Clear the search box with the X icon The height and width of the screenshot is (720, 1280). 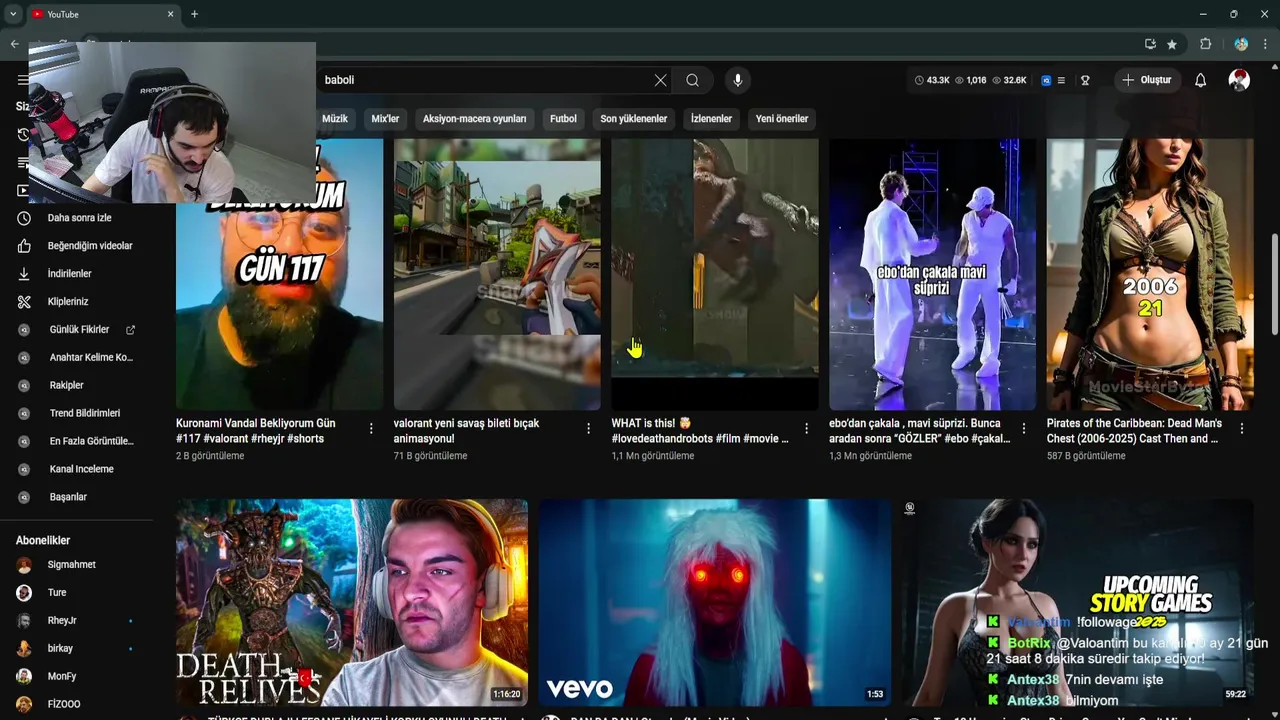pos(660,80)
